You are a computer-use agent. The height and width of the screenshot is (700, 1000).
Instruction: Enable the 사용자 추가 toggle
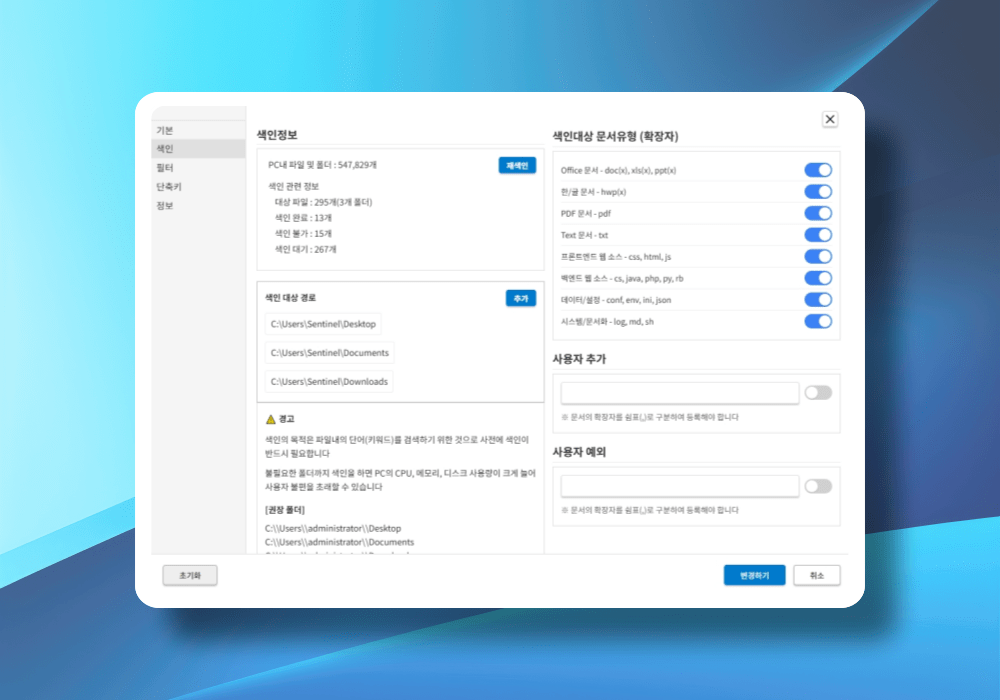(x=818, y=393)
